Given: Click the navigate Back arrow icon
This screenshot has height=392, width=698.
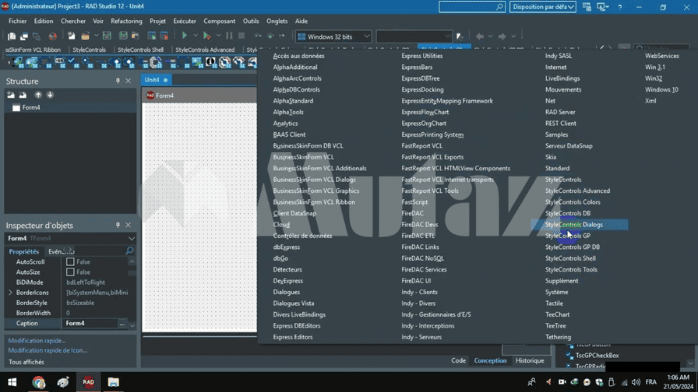Looking at the screenshot, I should 479,36.
